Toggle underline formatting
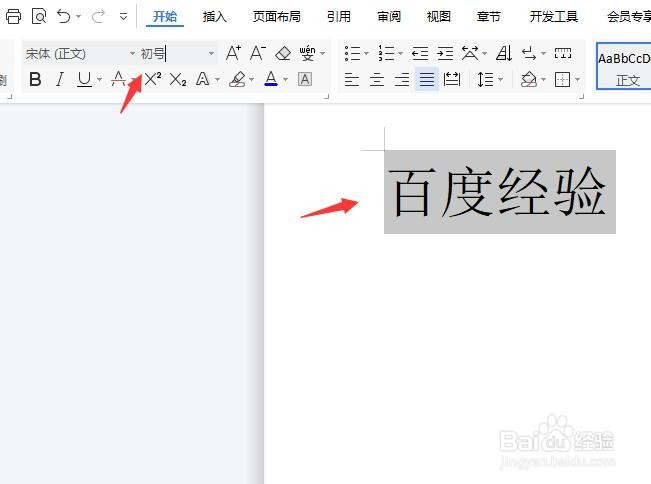 (84, 79)
